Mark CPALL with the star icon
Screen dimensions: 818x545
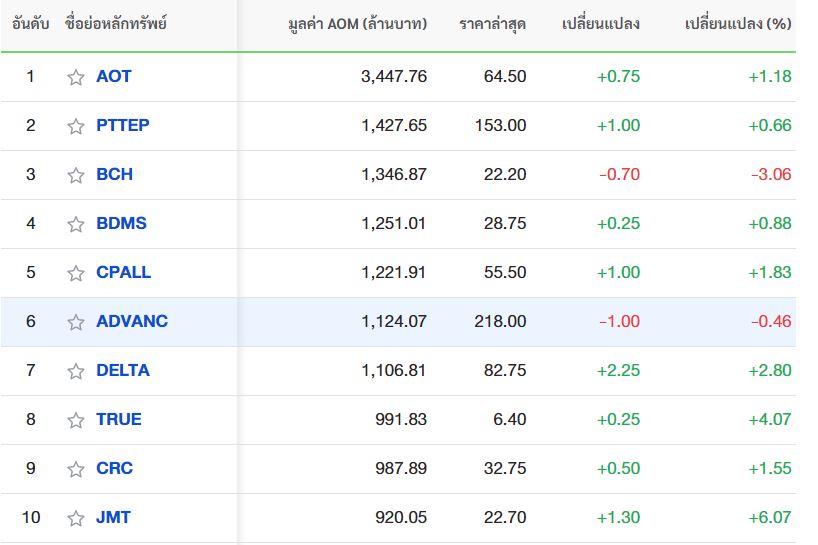(76, 273)
